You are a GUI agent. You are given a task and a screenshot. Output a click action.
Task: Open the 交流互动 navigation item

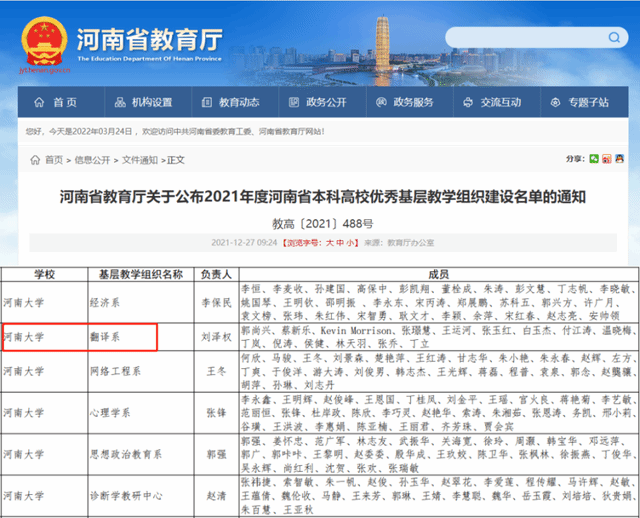tap(497, 102)
